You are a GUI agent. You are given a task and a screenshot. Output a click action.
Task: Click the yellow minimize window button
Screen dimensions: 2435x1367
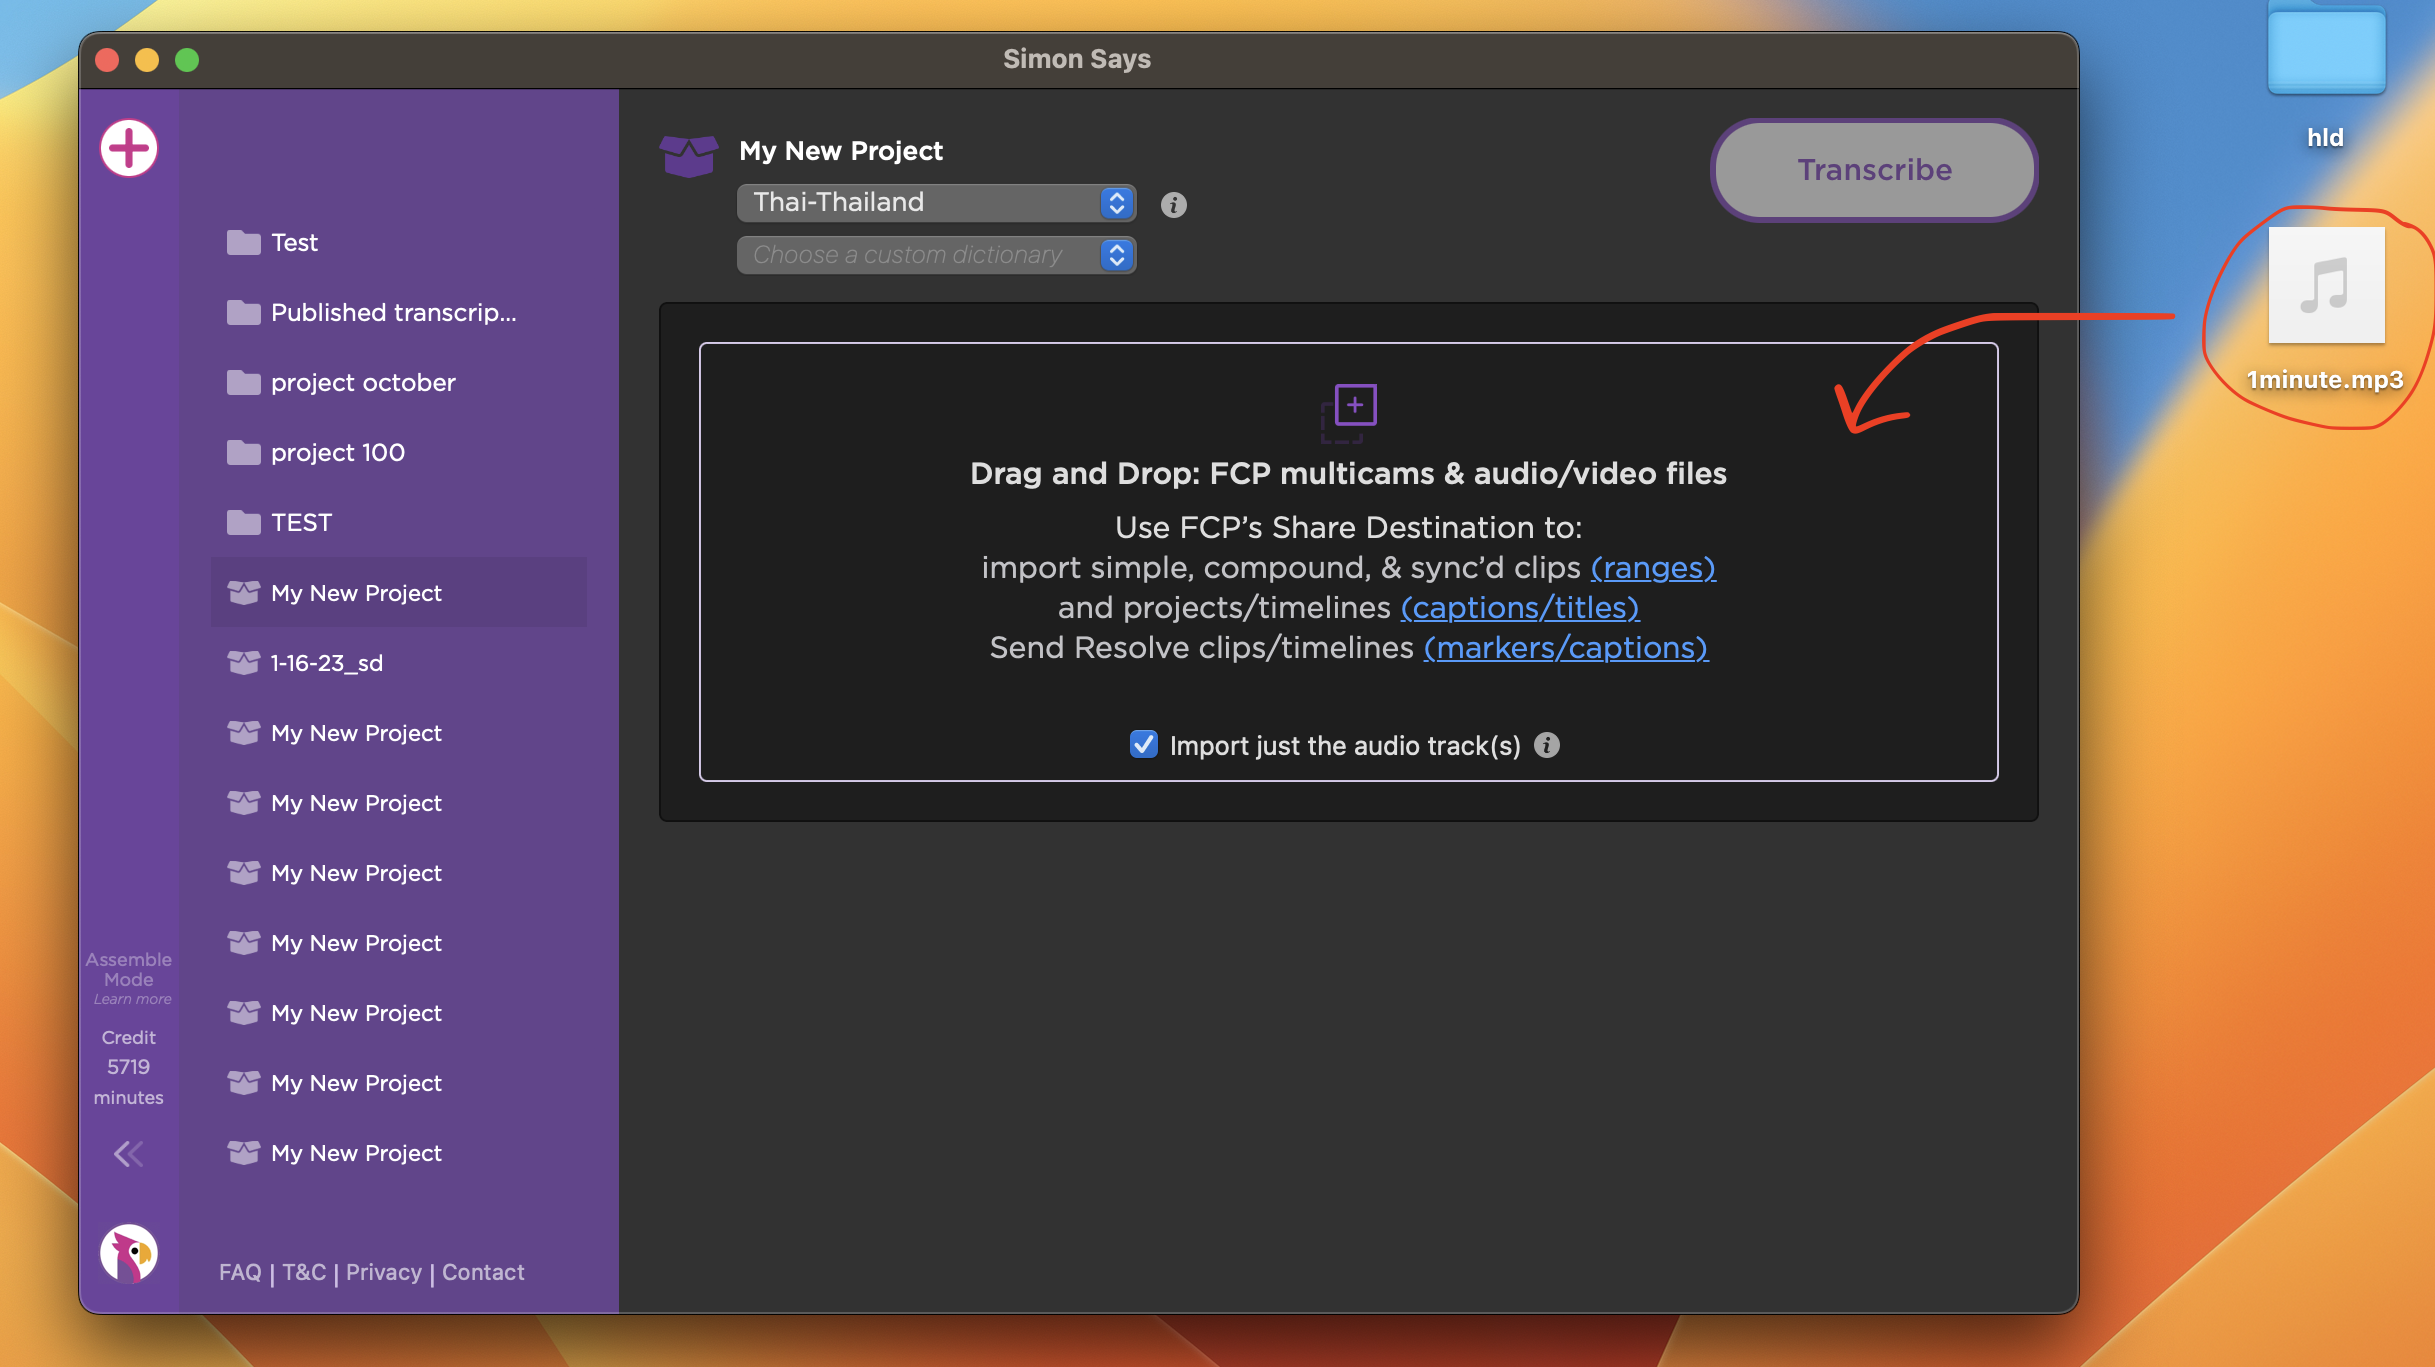(x=147, y=60)
